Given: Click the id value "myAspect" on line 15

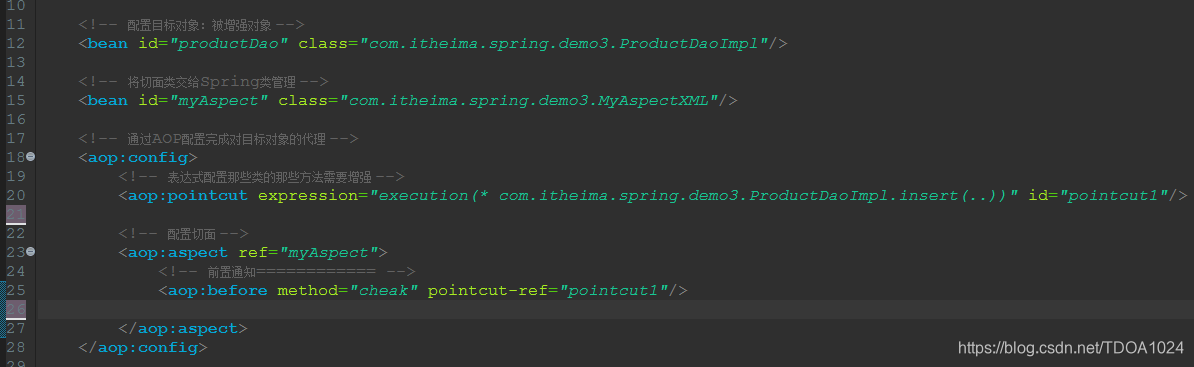Looking at the screenshot, I should (x=218, y=101).
